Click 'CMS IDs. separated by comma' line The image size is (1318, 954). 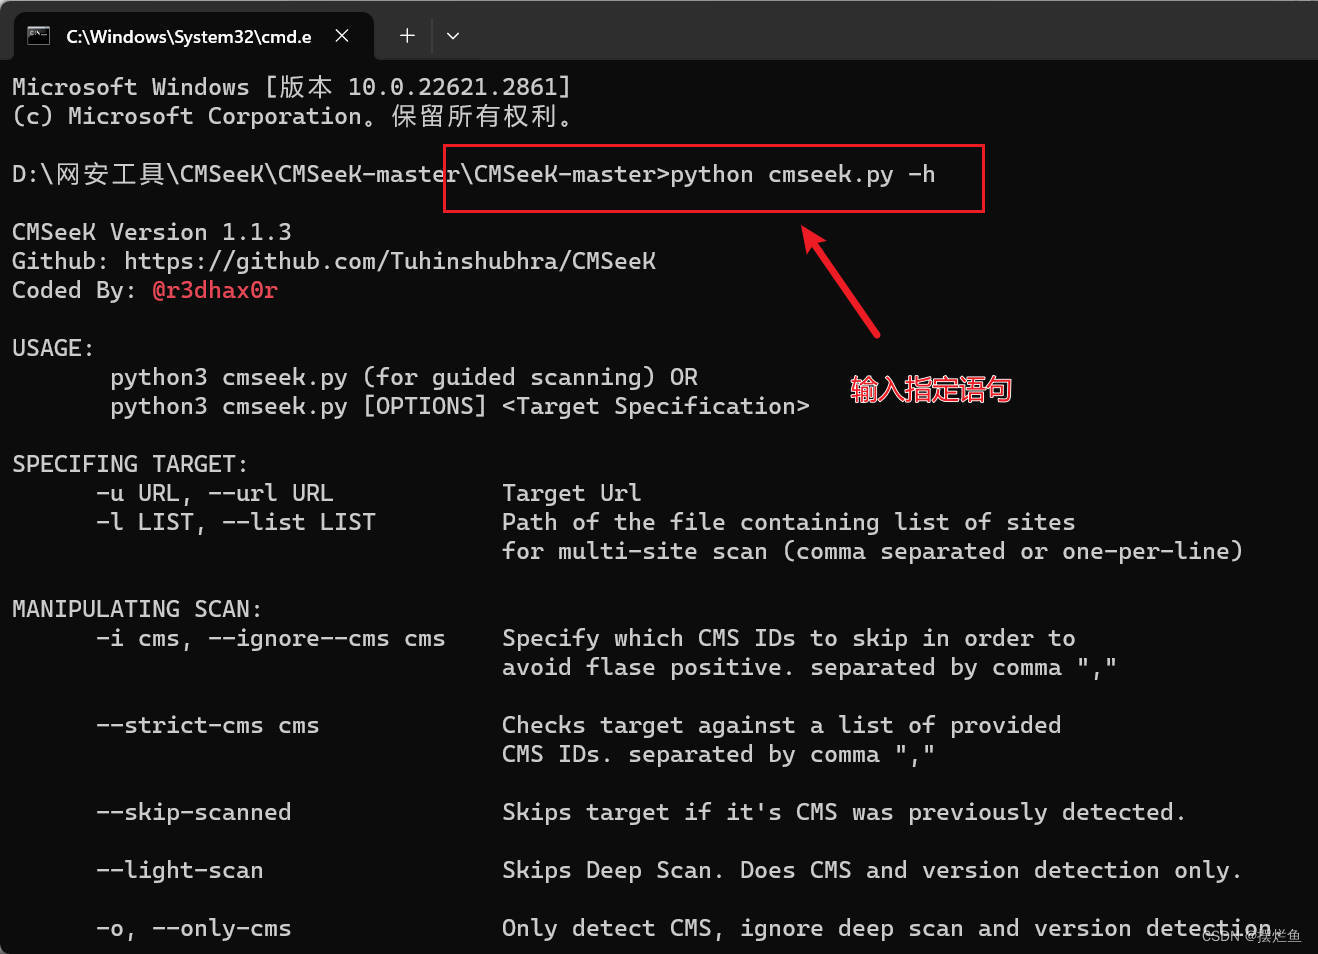[x=718, y=754]
